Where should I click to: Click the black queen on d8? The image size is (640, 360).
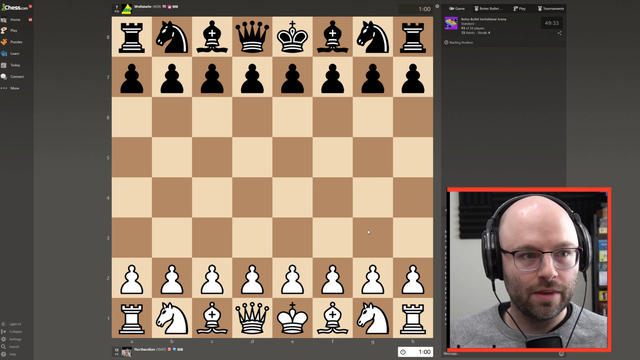click(252, 37)
